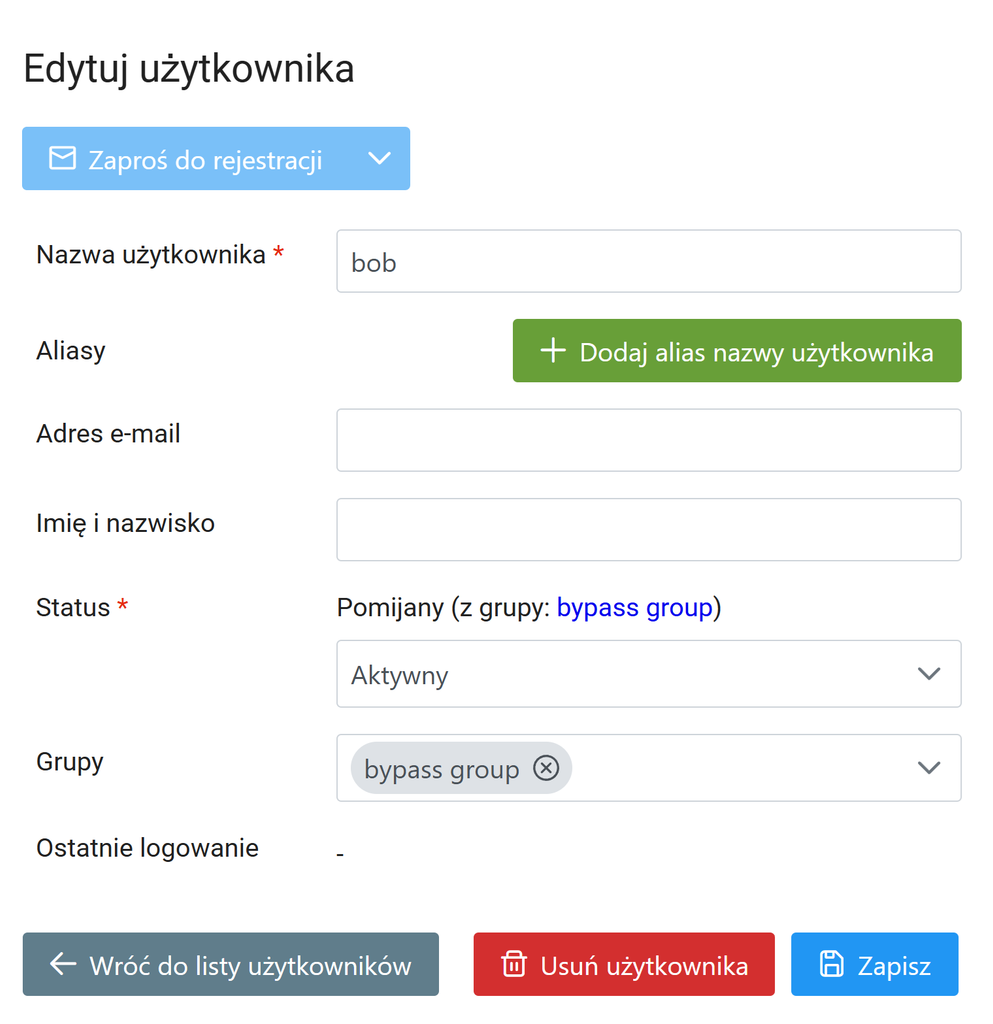Click the envelope icon on the invite button
This screenshot has height=1024, width=993.
coord(63,159)
